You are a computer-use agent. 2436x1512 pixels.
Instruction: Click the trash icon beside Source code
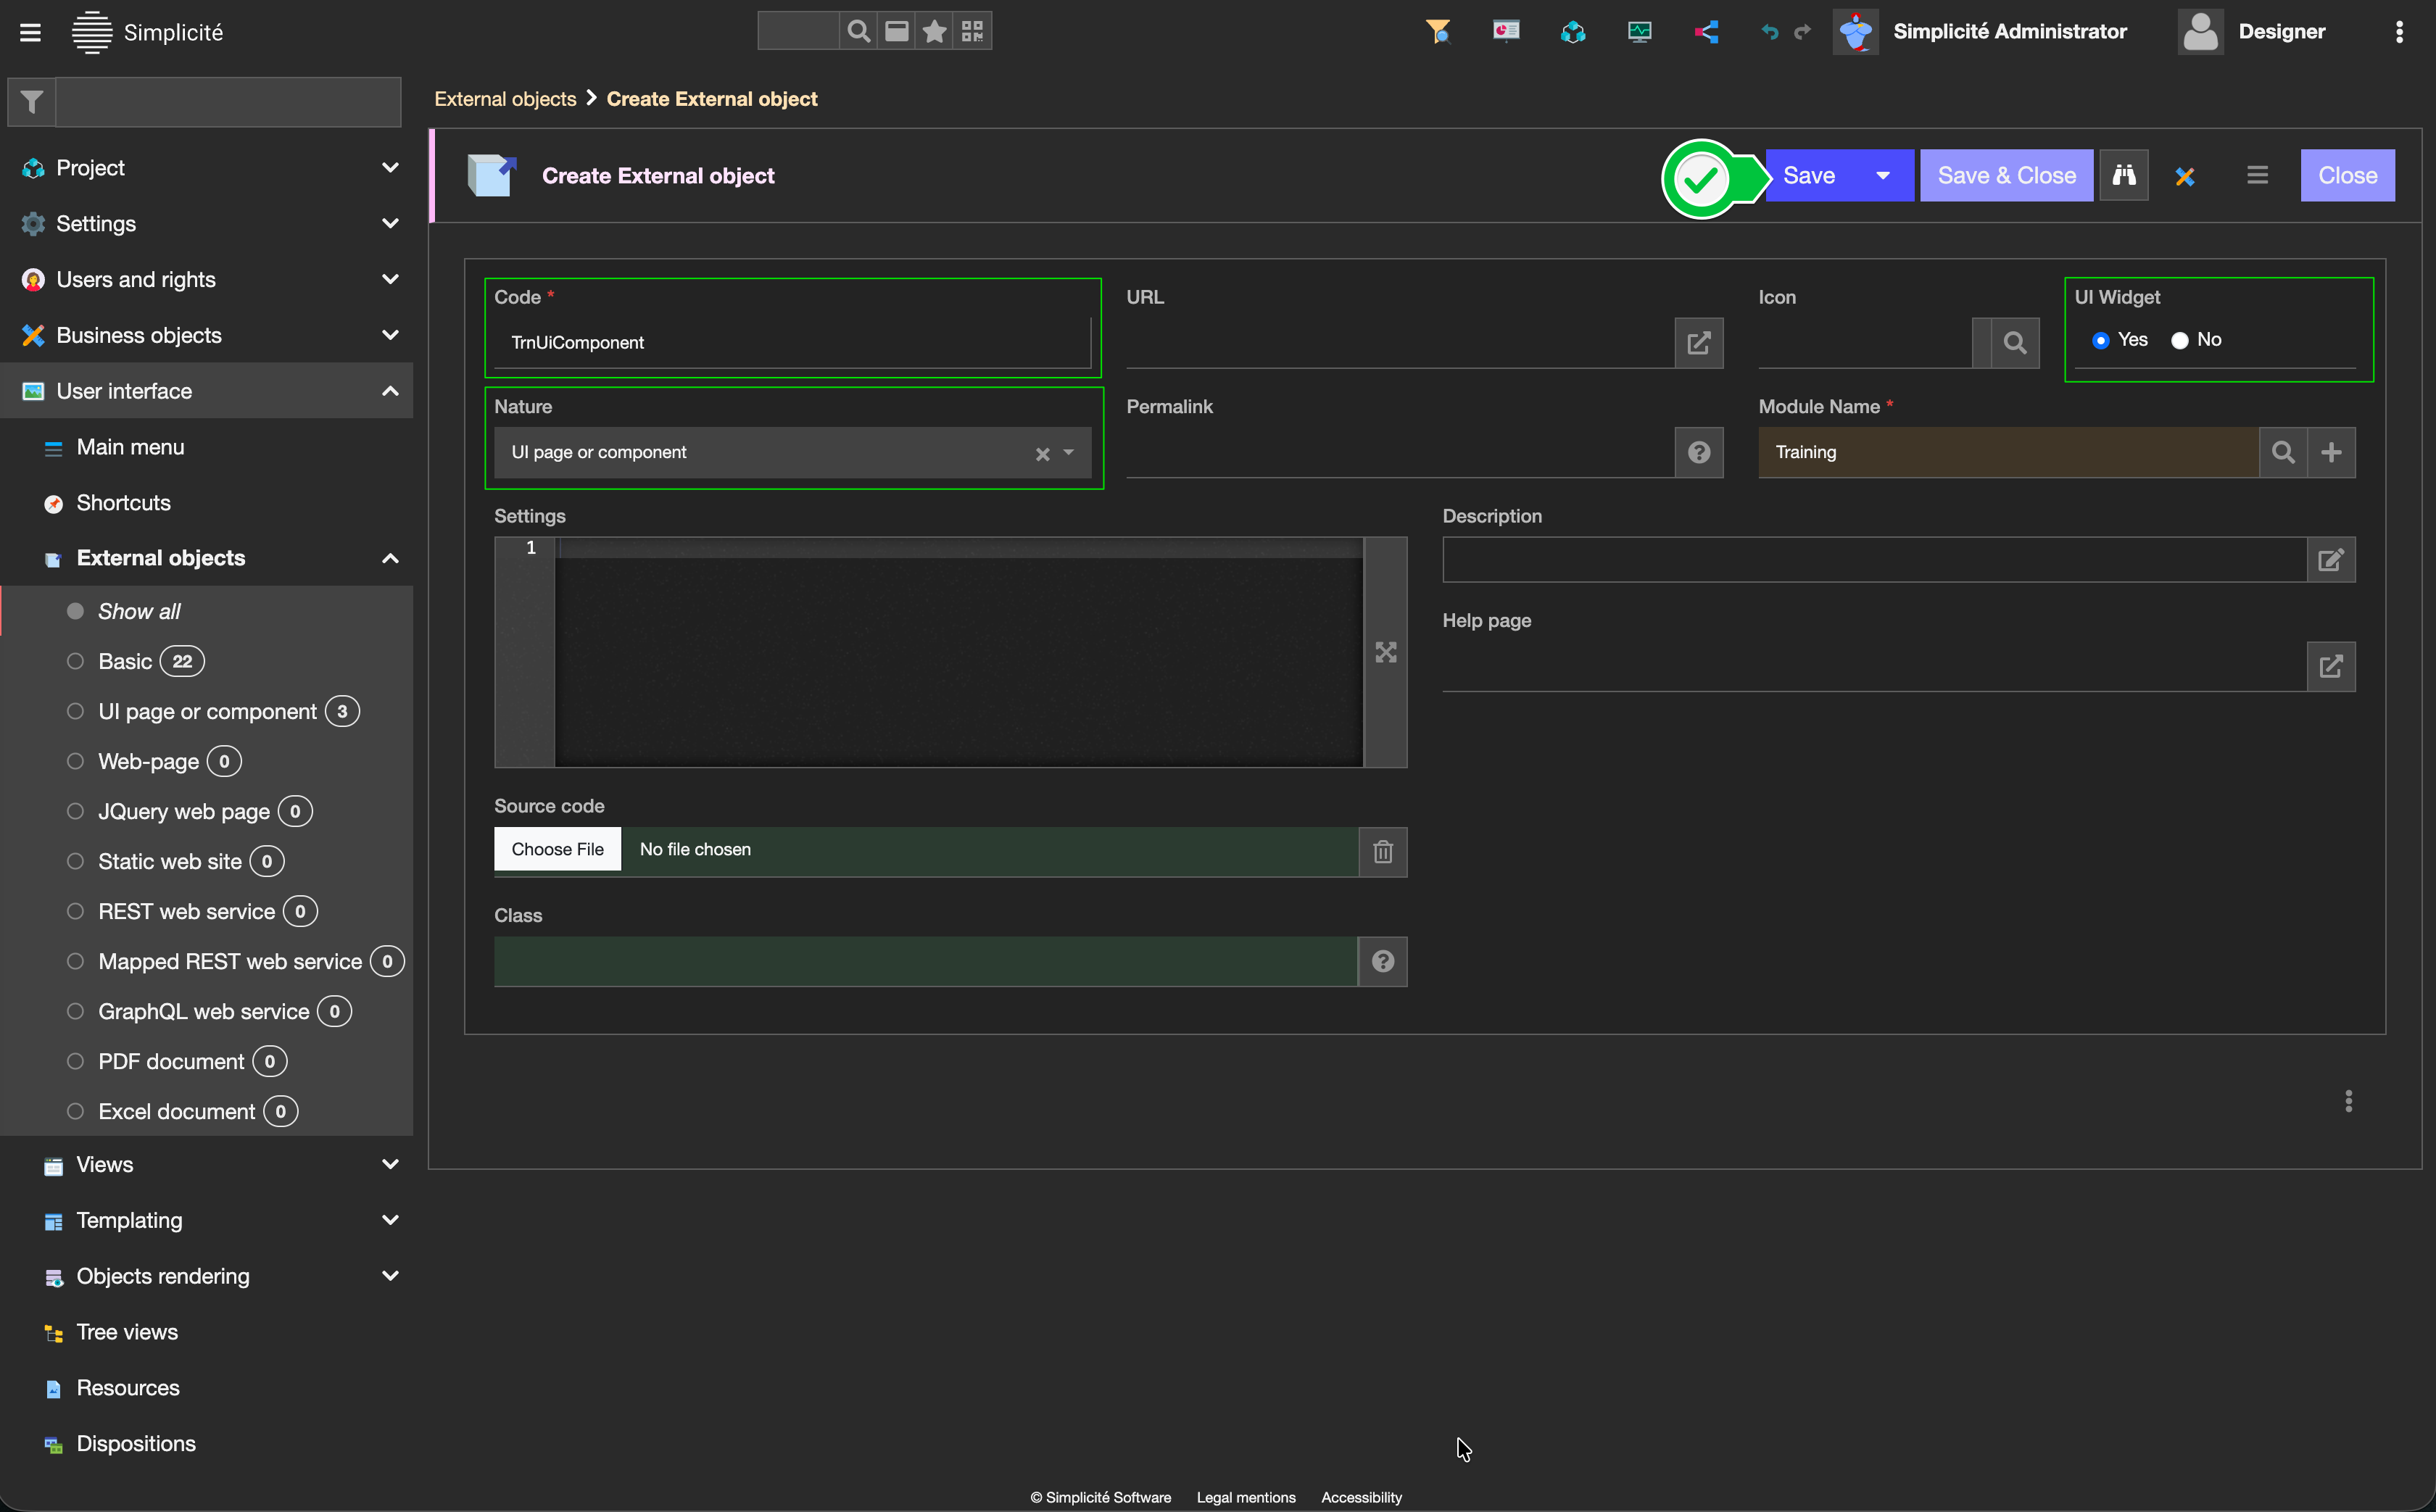(x=1382, y=851)
